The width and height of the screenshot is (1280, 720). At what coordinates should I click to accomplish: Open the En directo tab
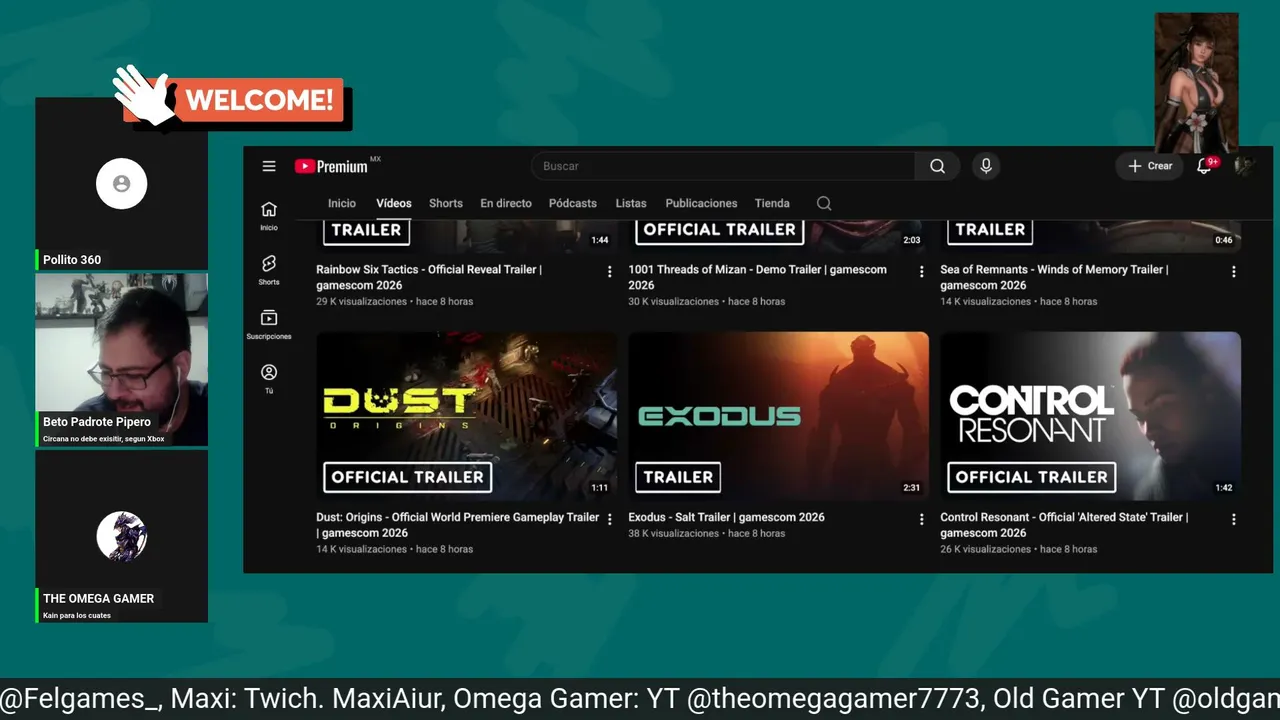pos(506,203)
